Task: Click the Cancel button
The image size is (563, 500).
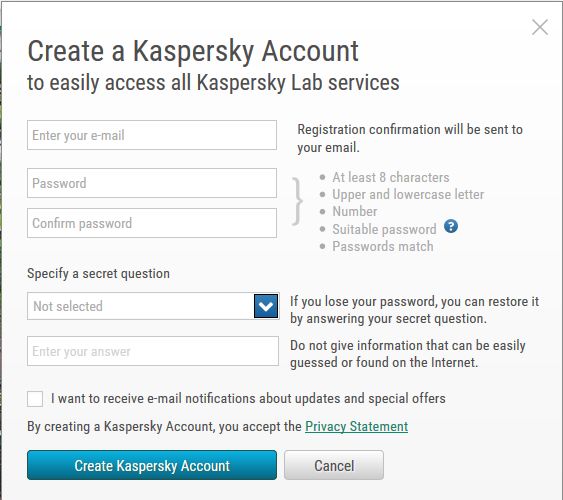Action: coord(334,465)
